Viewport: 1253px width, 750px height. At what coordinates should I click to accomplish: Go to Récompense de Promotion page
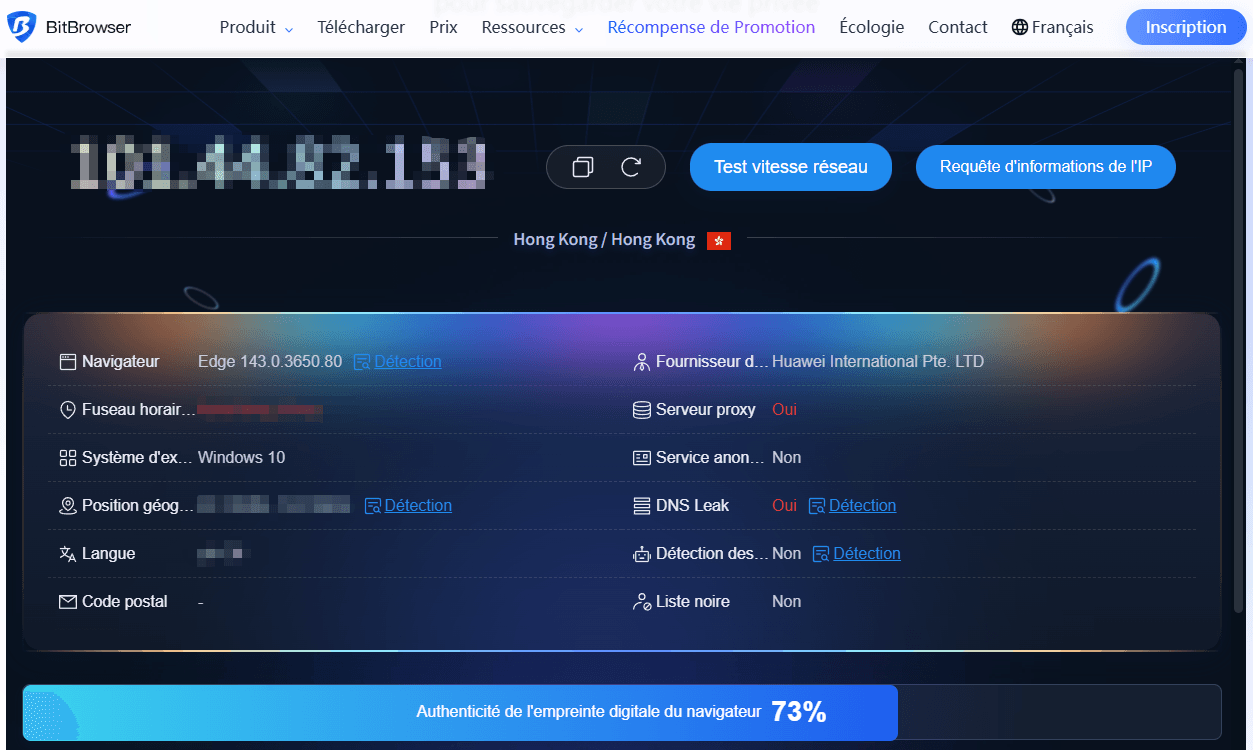pyautogui.click(x=711, y=28)
